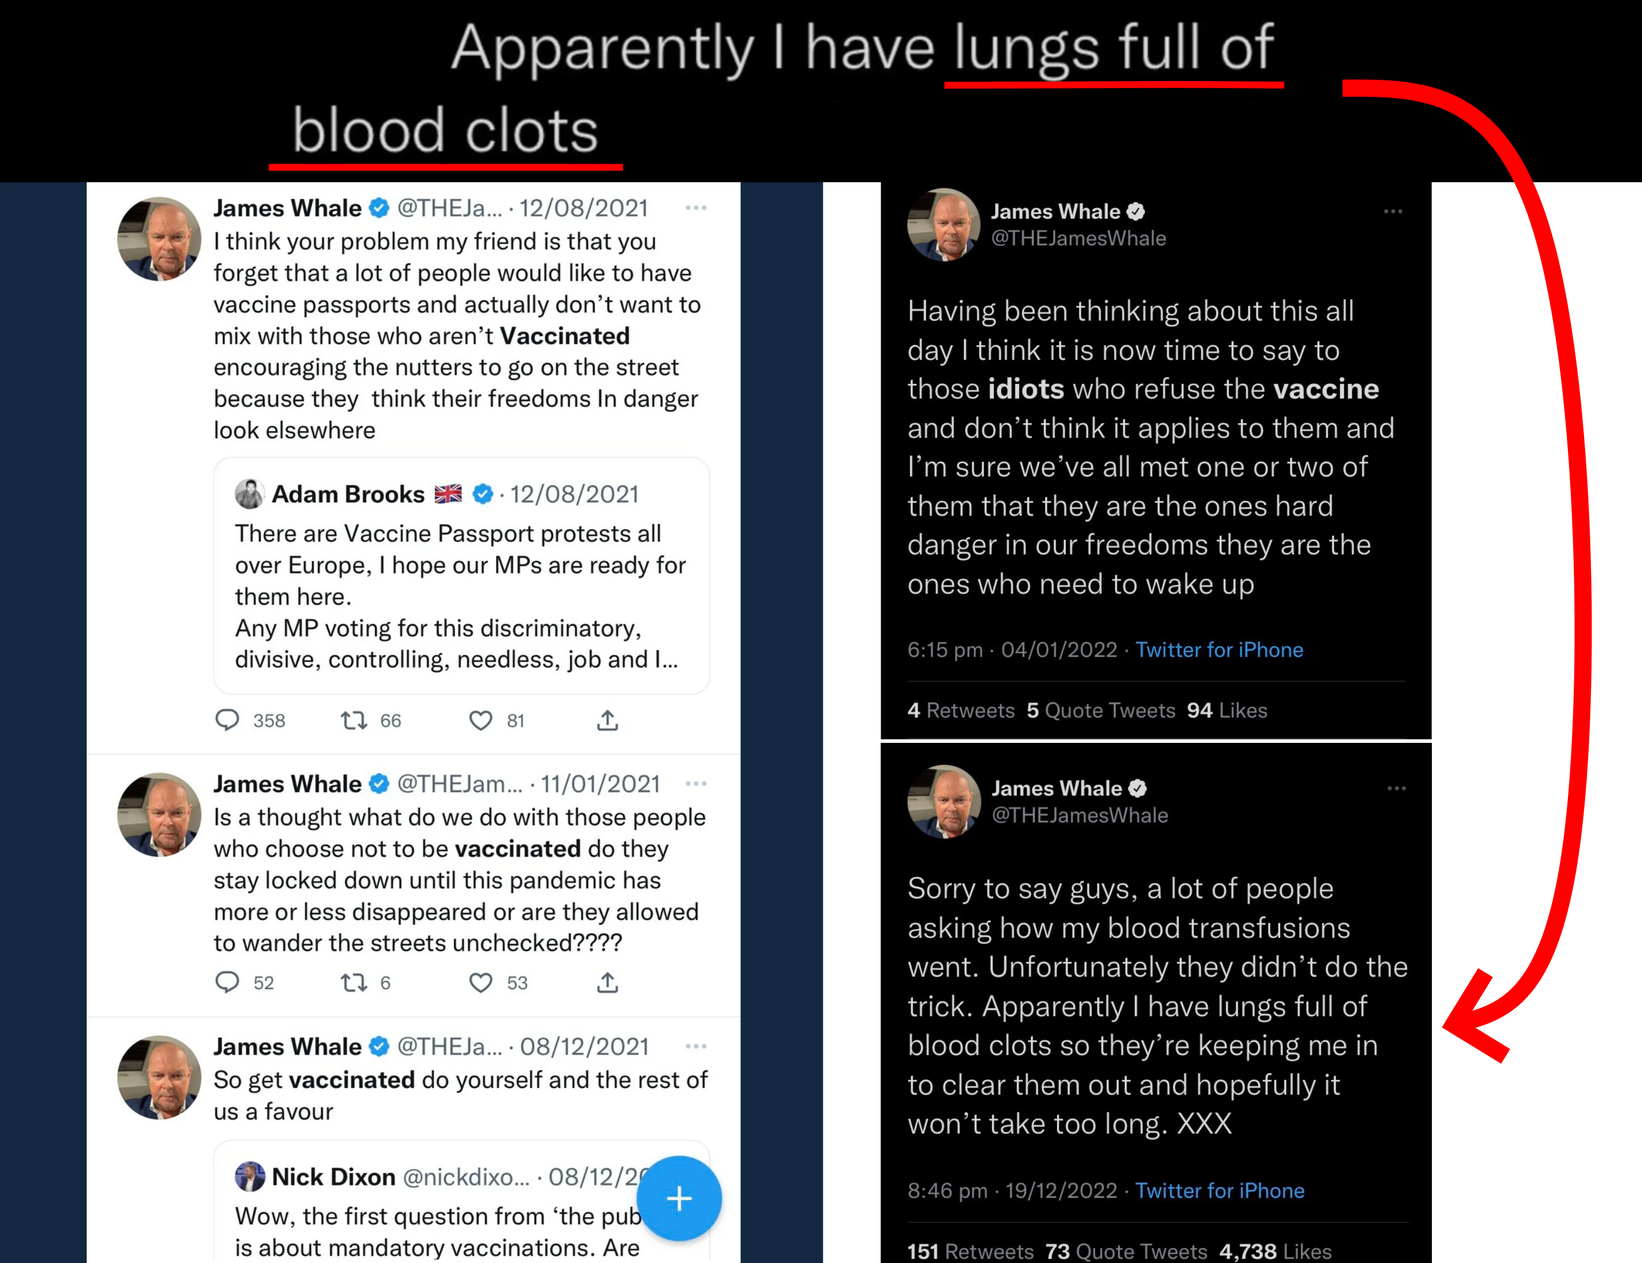Share the 11/01/2021 locked down tweet

607,982
